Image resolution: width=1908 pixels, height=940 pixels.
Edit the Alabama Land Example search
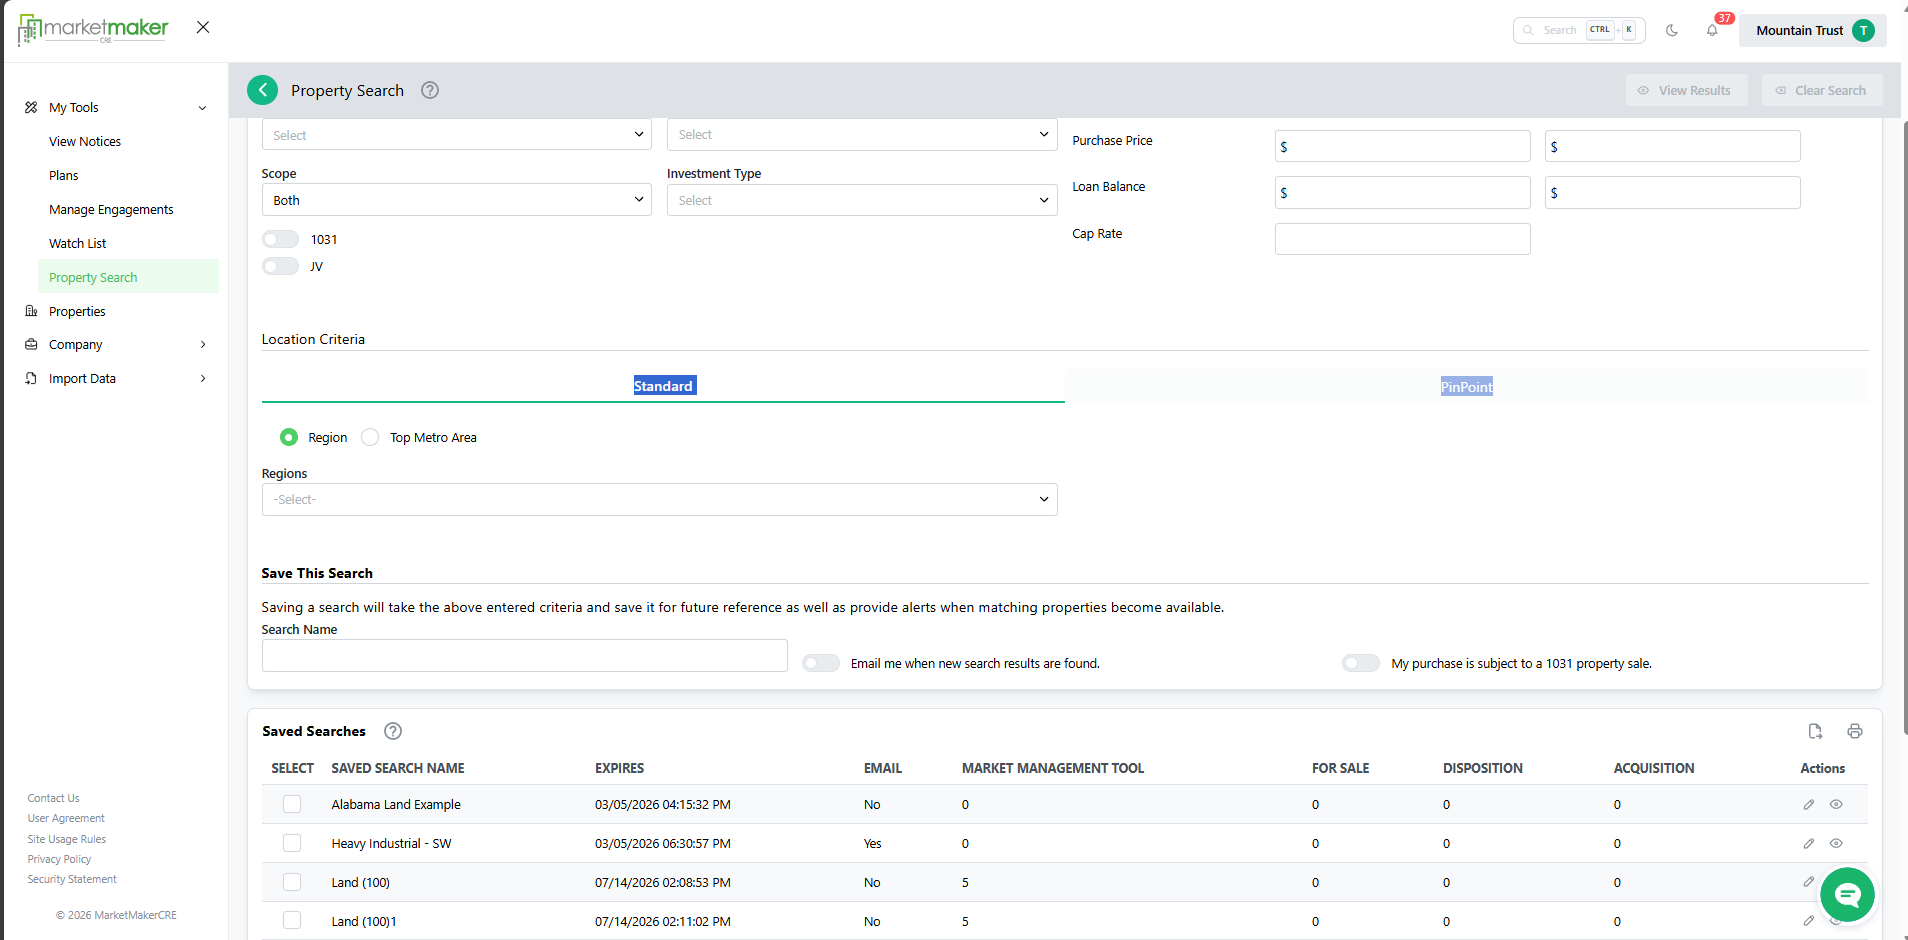(x=1808, y=804)
